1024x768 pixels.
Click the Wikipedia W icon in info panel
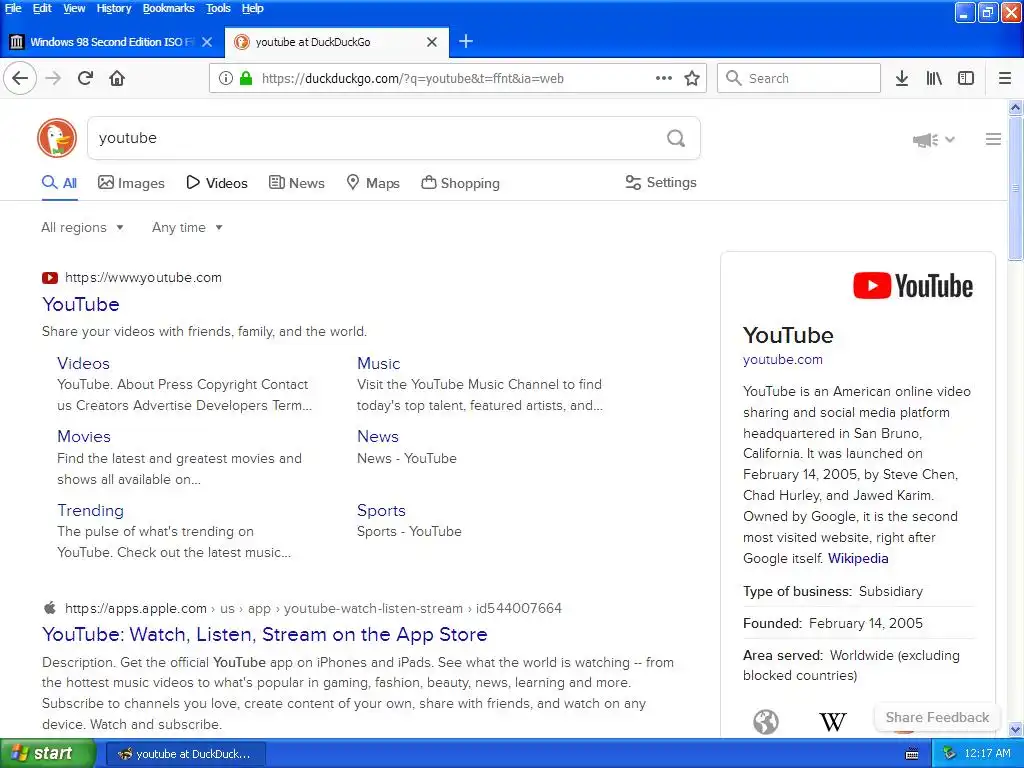pos(833,722)
